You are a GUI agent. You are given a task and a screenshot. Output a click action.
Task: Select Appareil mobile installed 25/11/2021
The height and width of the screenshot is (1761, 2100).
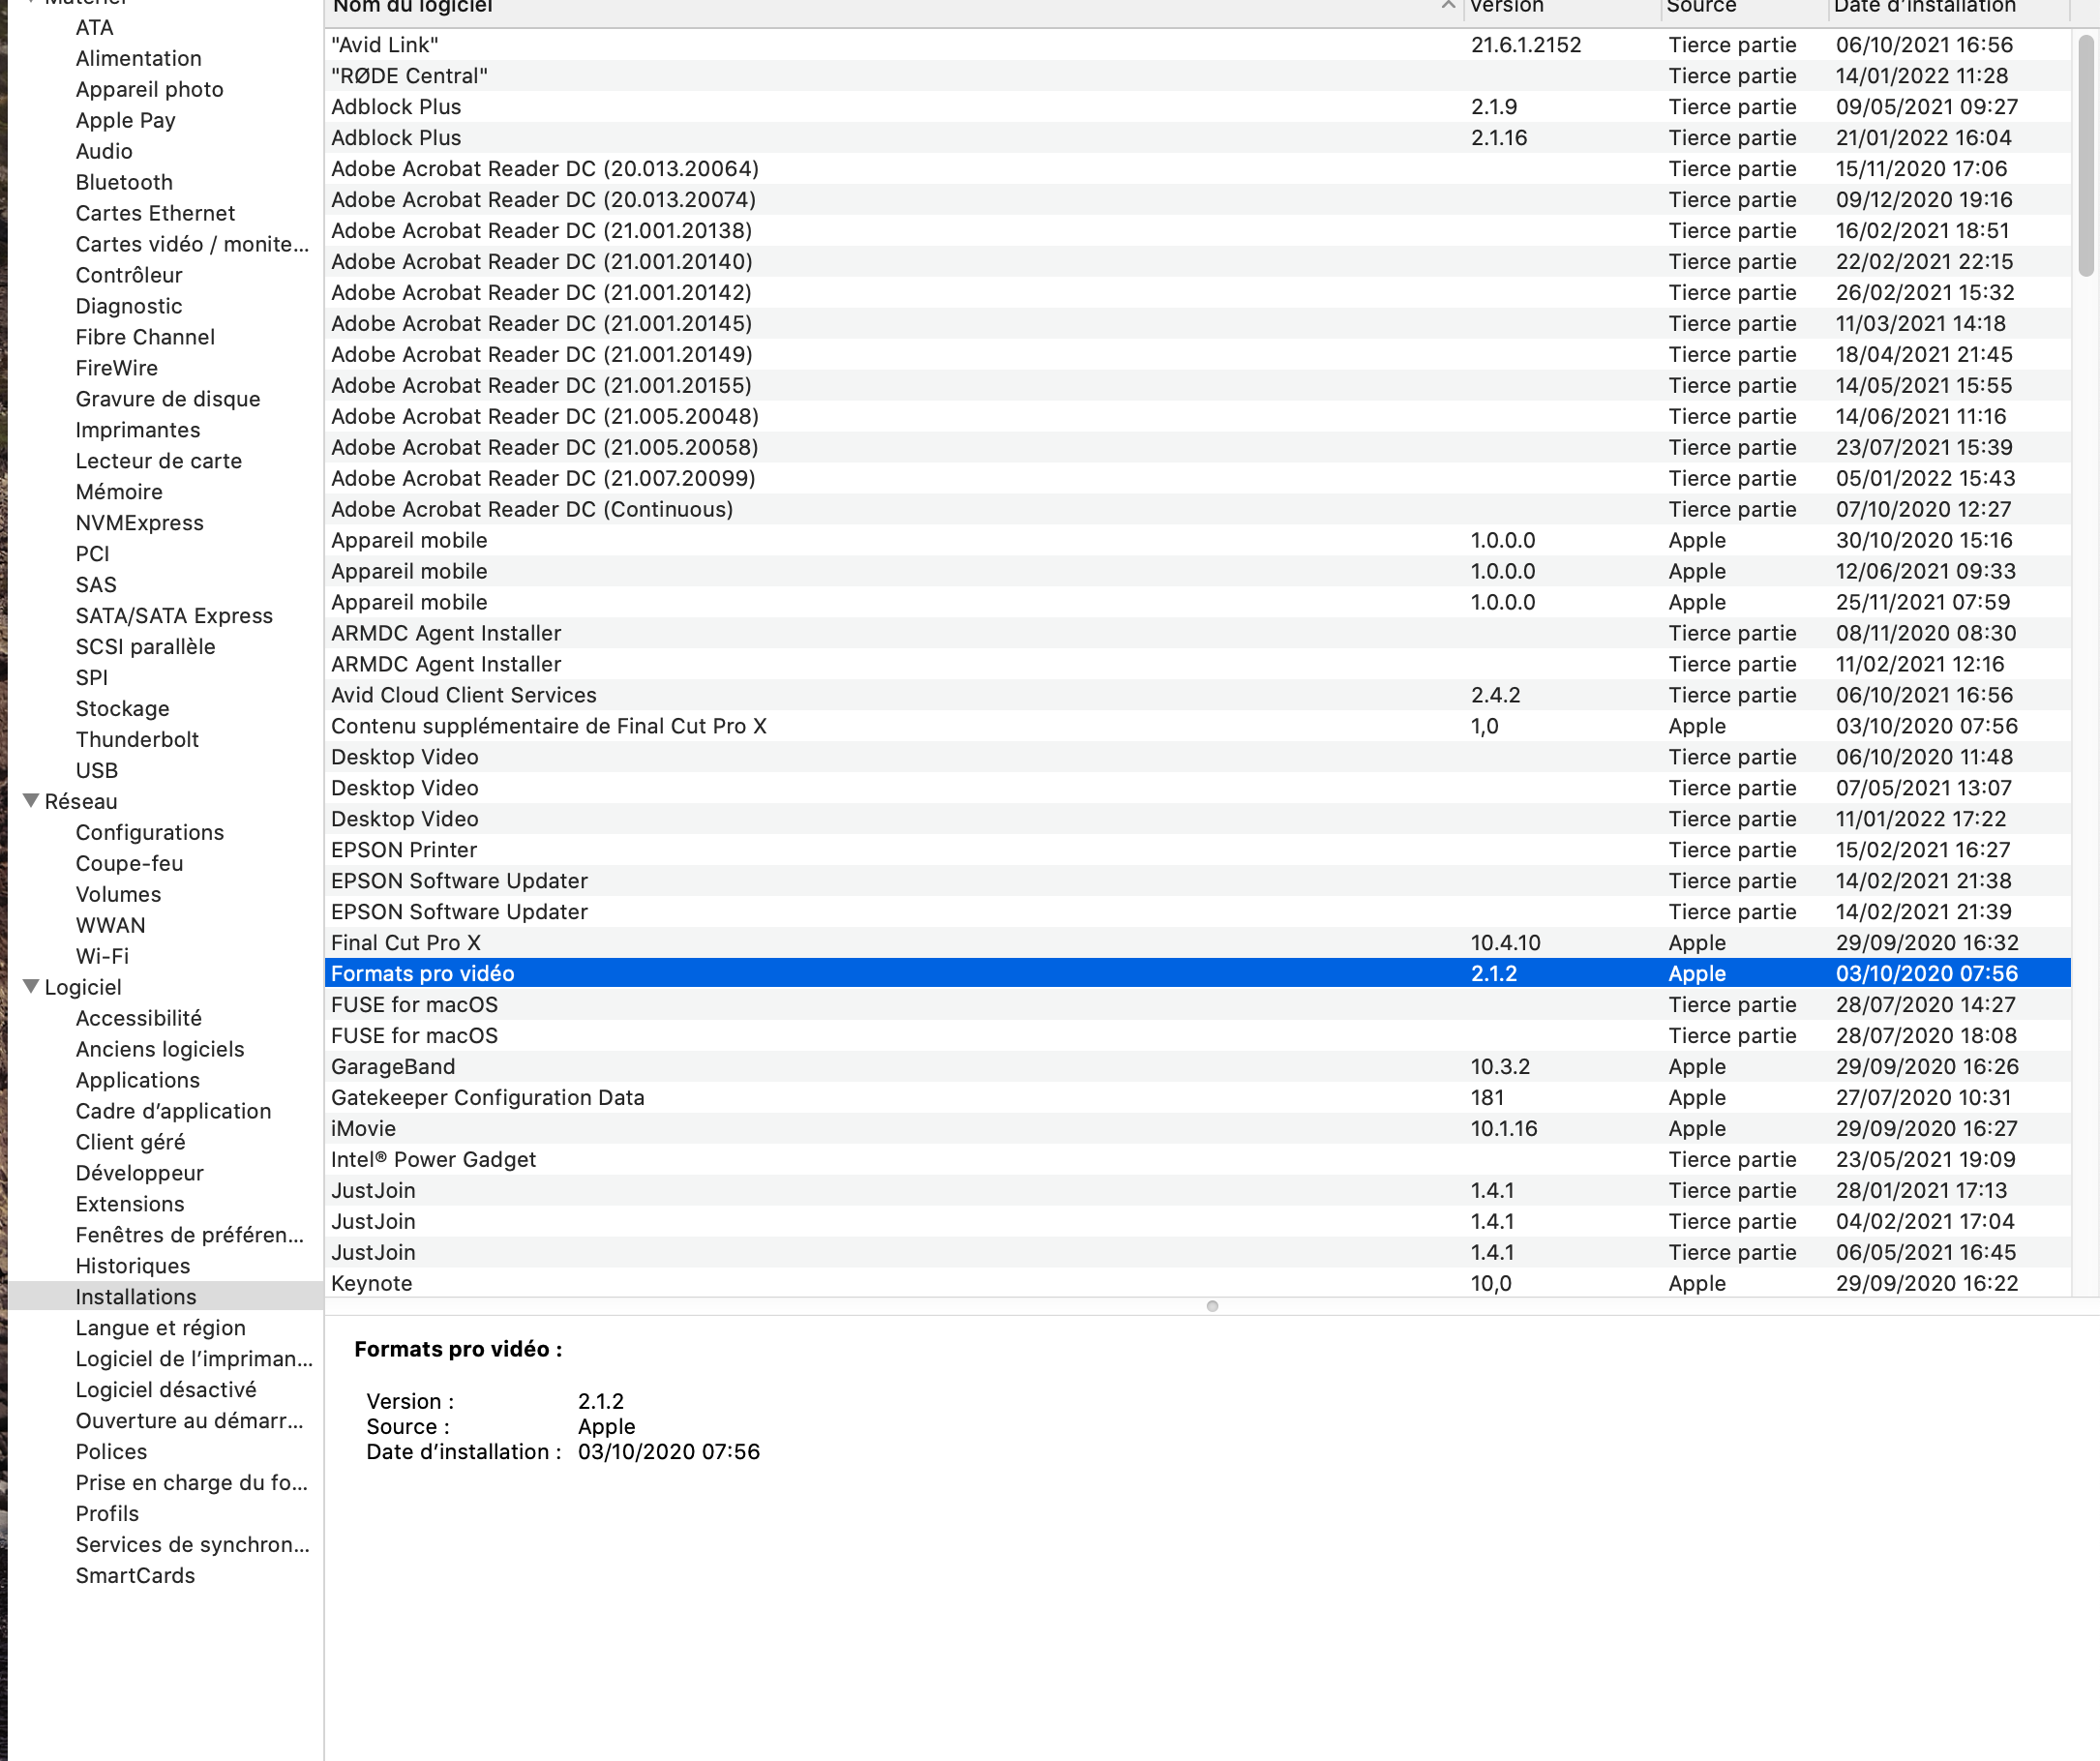click(x=1197, y=602)
